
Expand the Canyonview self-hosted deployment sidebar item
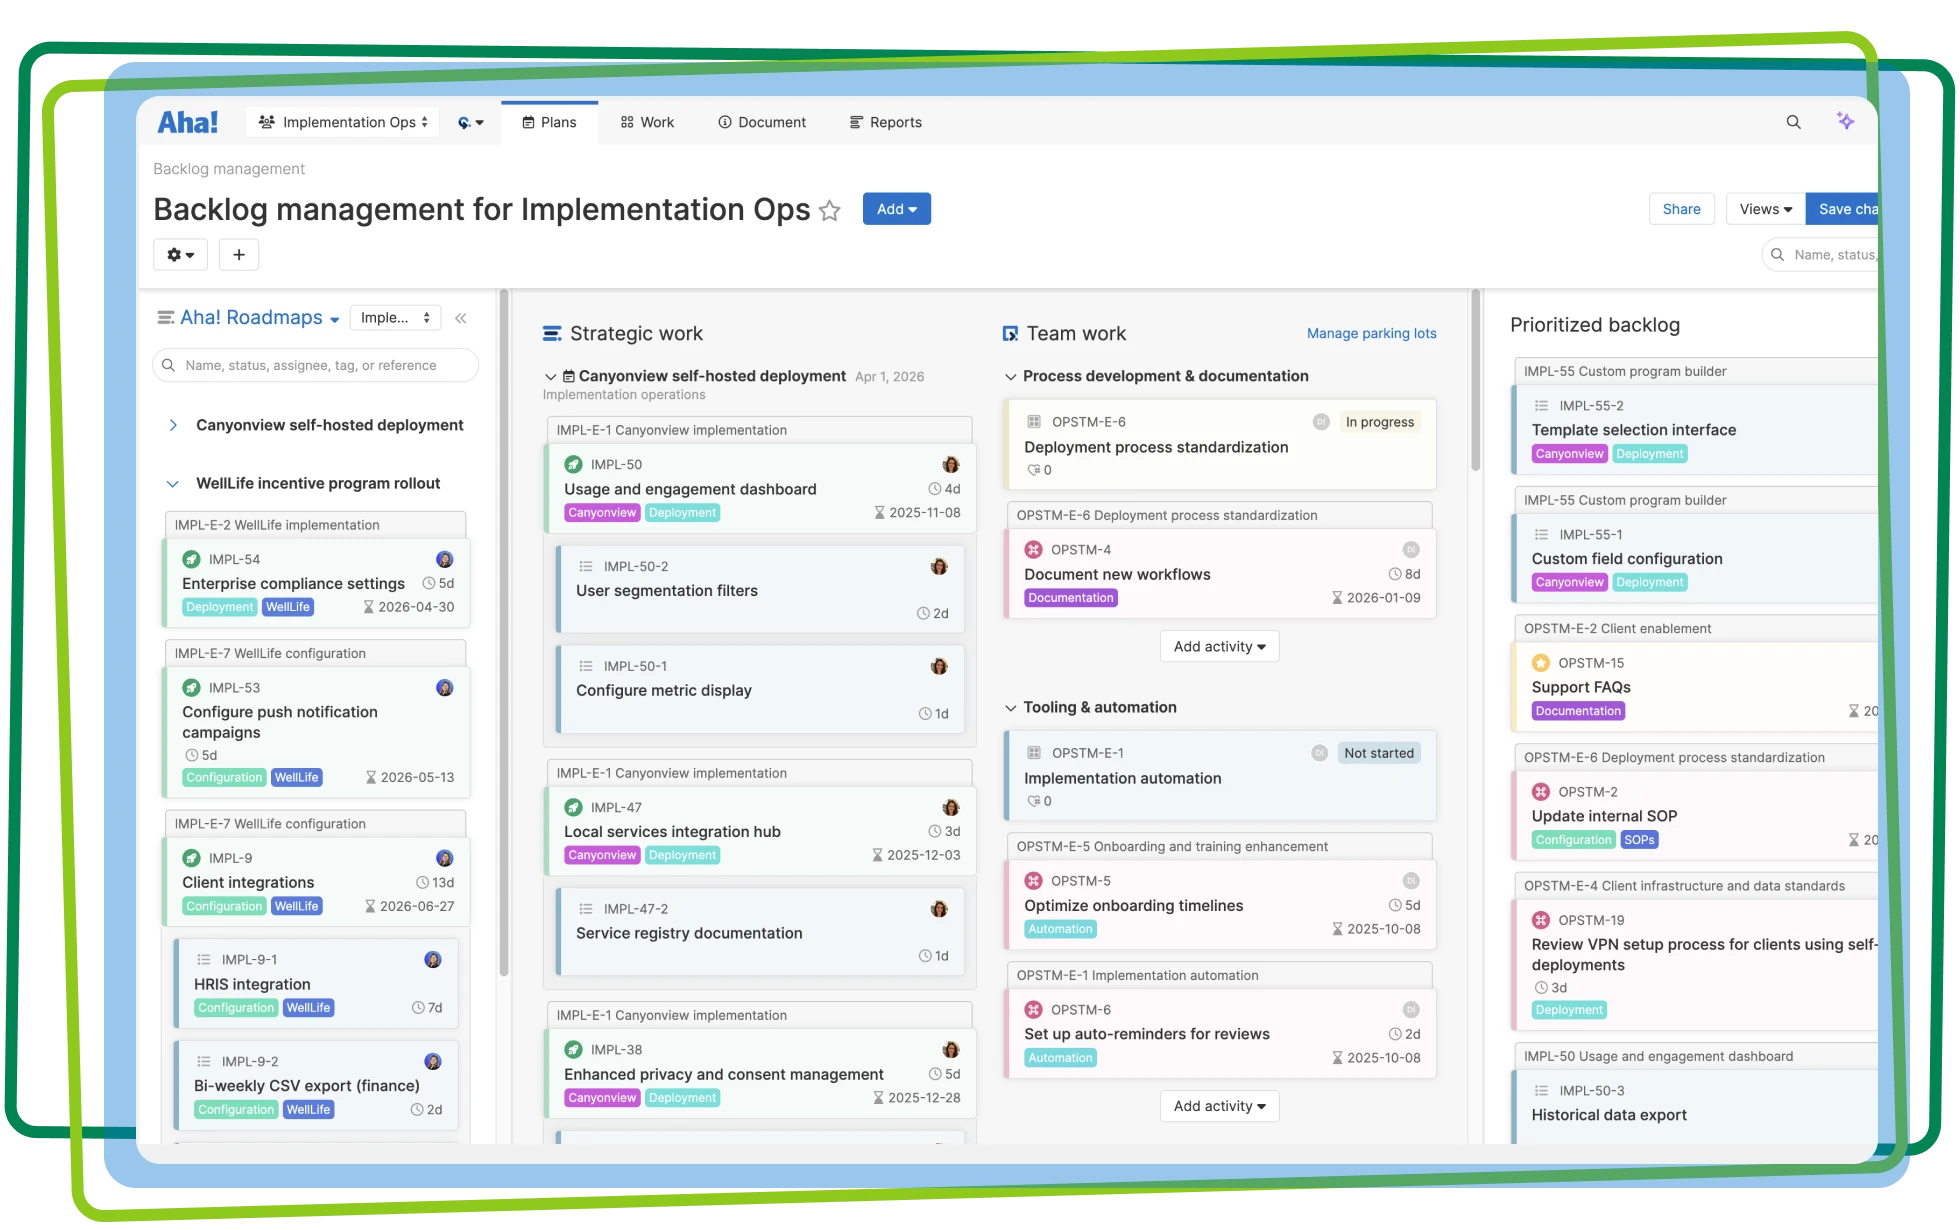173,425
